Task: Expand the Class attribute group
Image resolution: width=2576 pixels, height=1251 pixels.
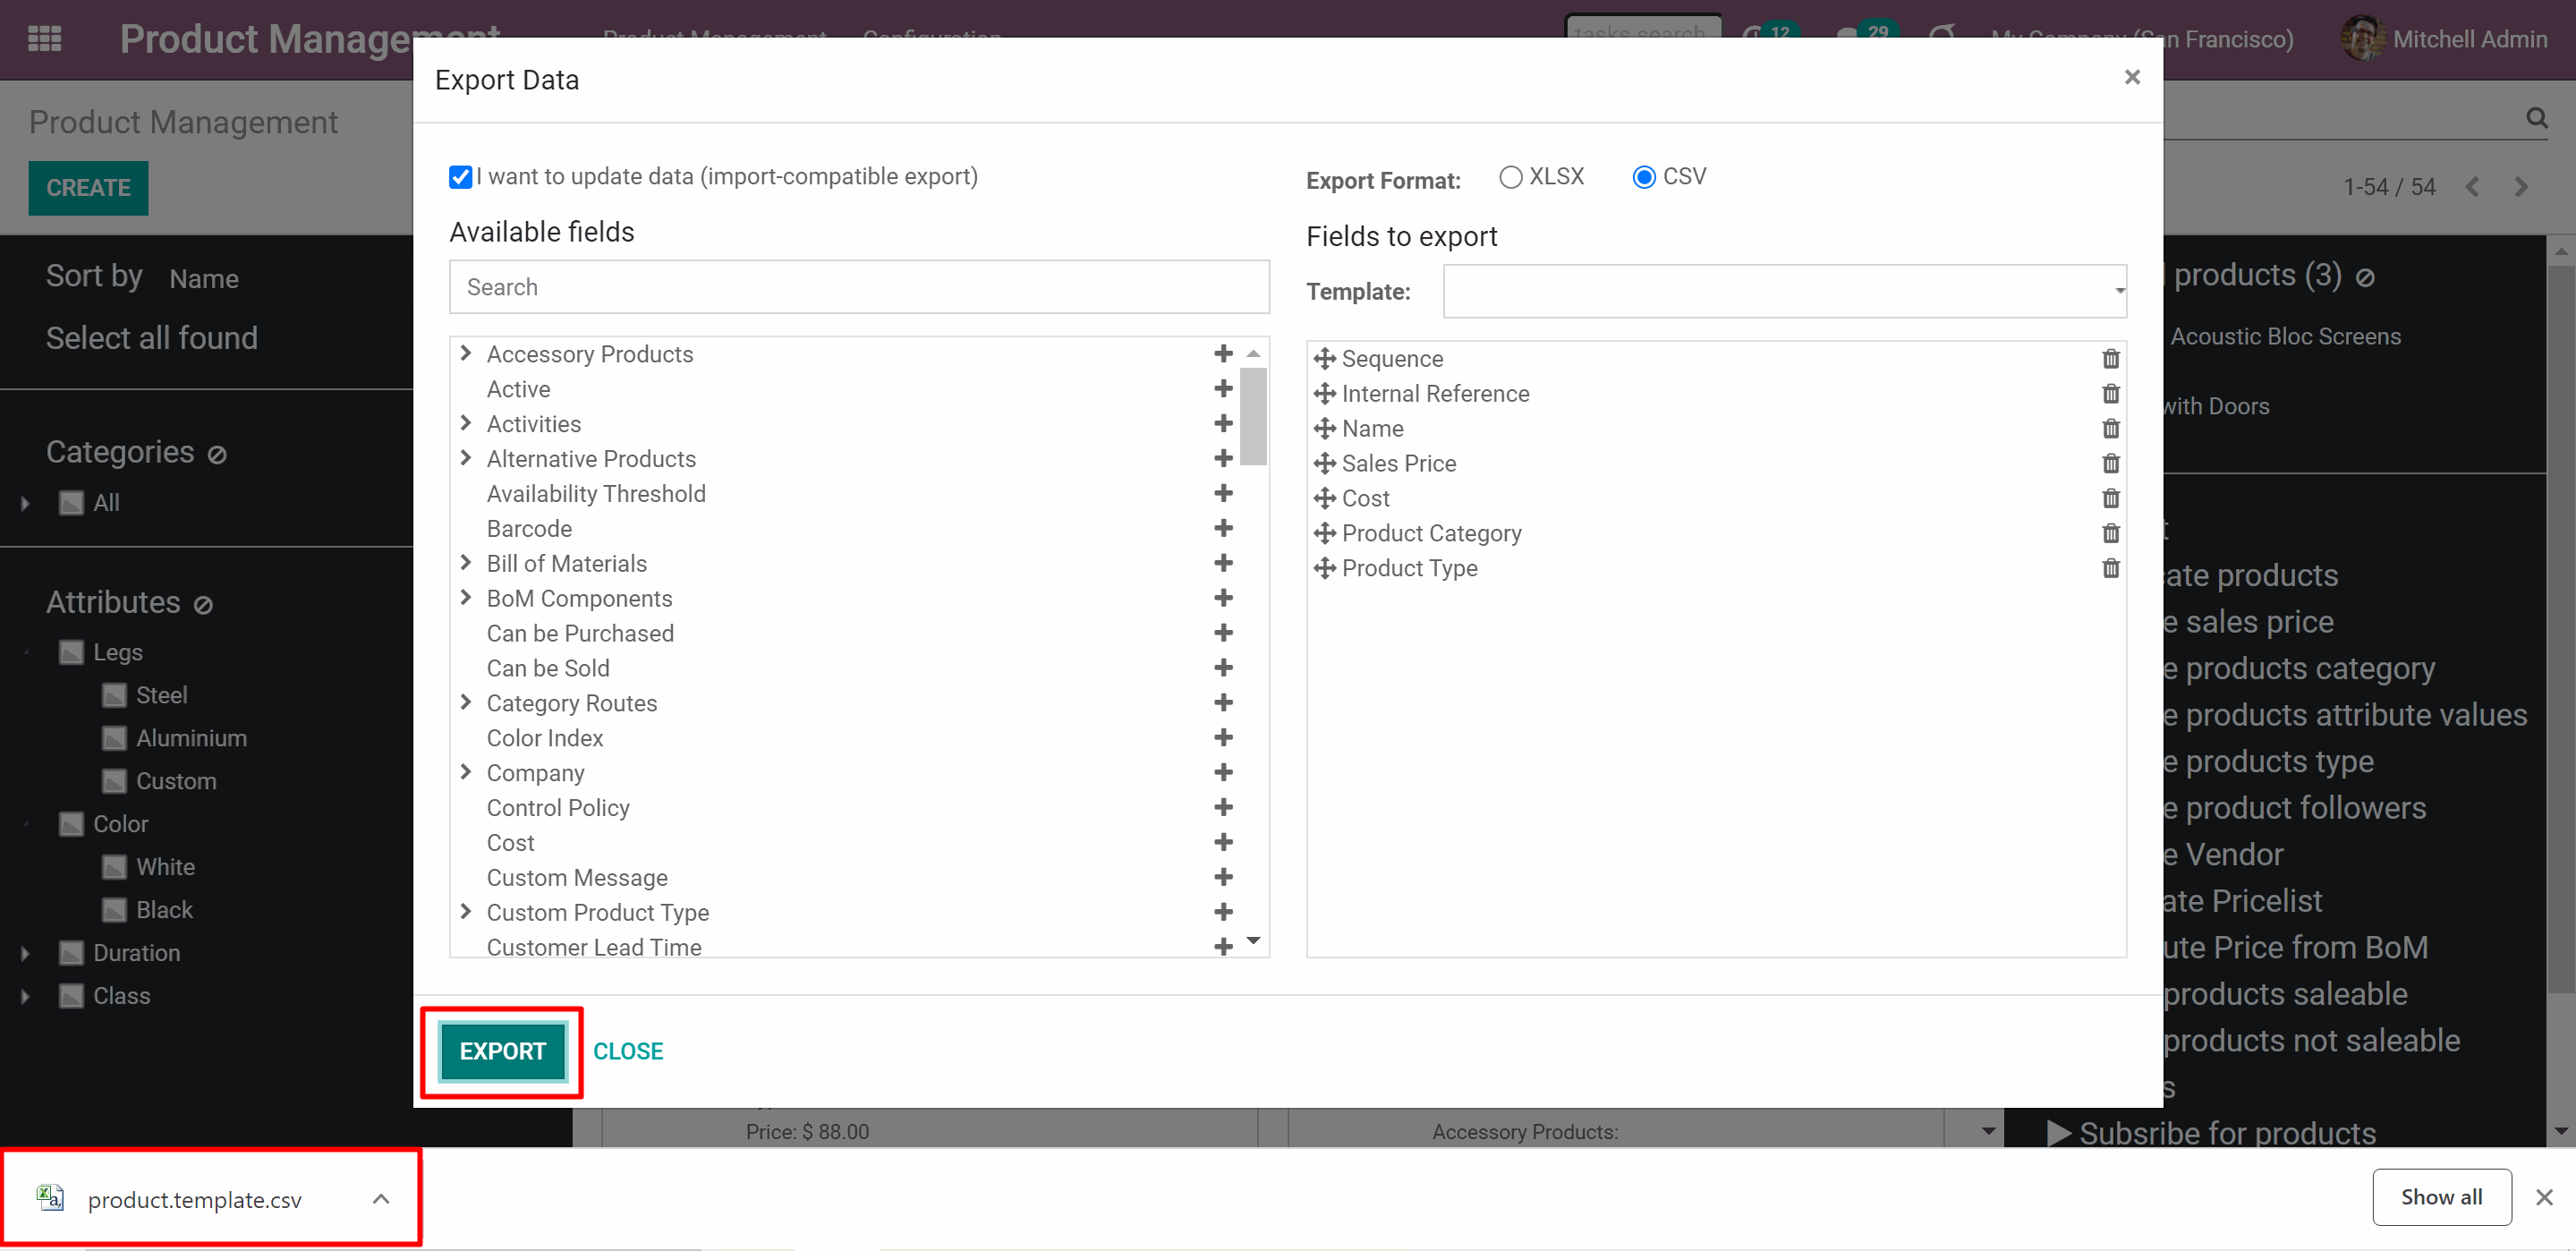Action: 25,997
